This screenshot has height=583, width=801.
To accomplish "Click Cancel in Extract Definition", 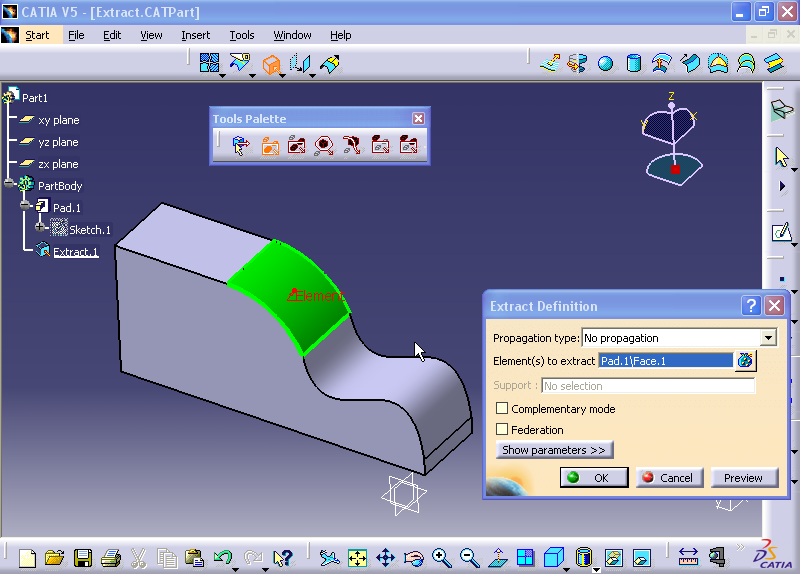I will (670, 477).
